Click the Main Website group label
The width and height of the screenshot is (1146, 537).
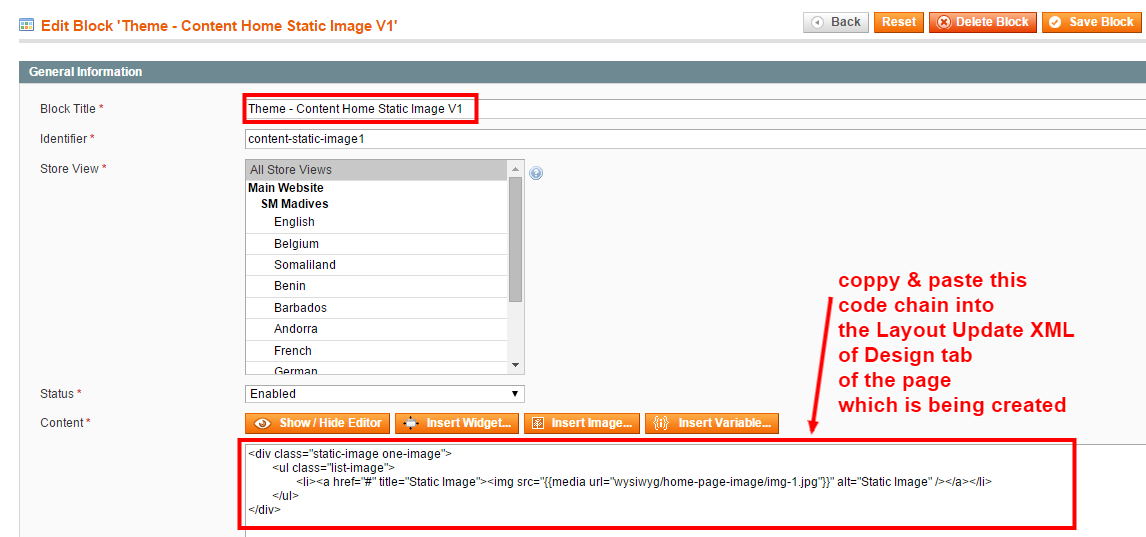tap(286, 188)
